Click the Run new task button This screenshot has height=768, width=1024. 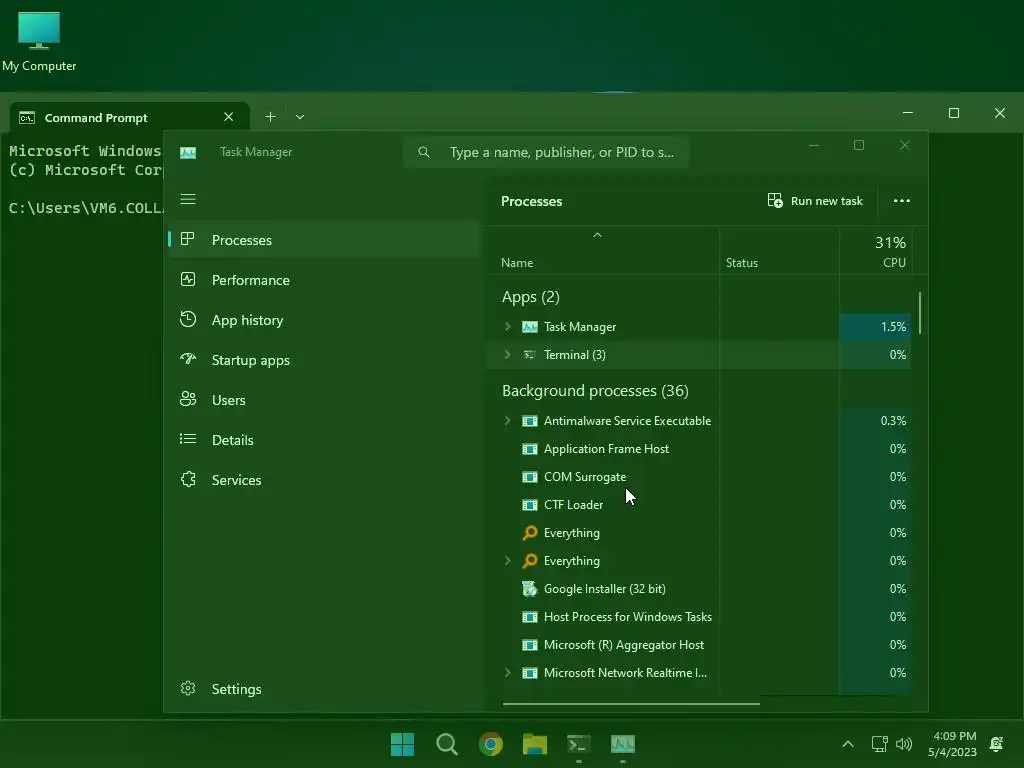pos(816,200)
